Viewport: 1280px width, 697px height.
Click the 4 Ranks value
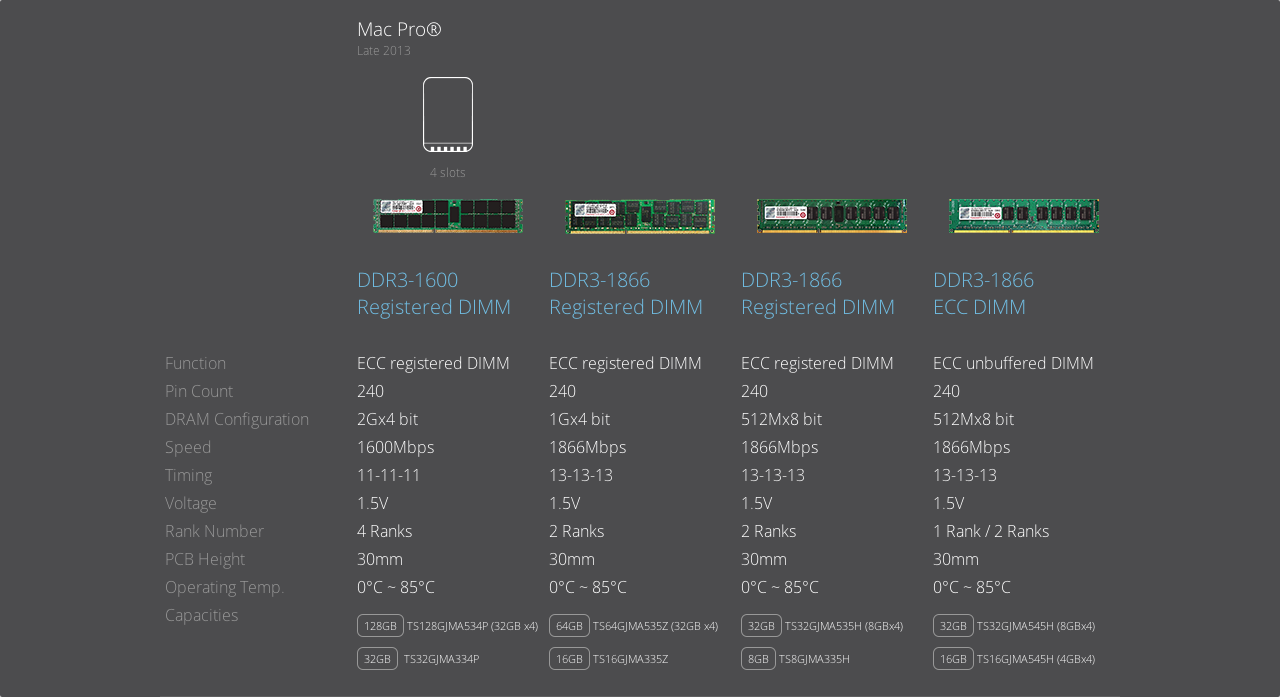385,531
